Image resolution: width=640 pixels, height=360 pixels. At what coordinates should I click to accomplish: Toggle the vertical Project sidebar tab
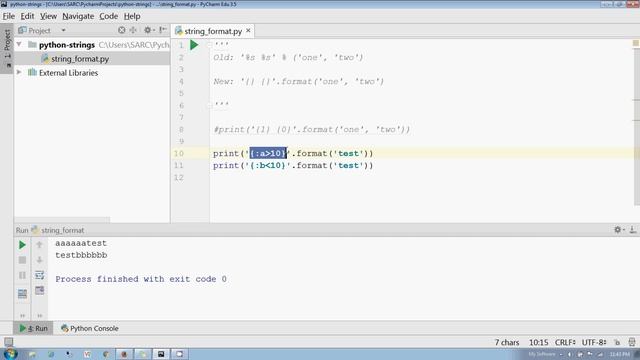(7, 48)
